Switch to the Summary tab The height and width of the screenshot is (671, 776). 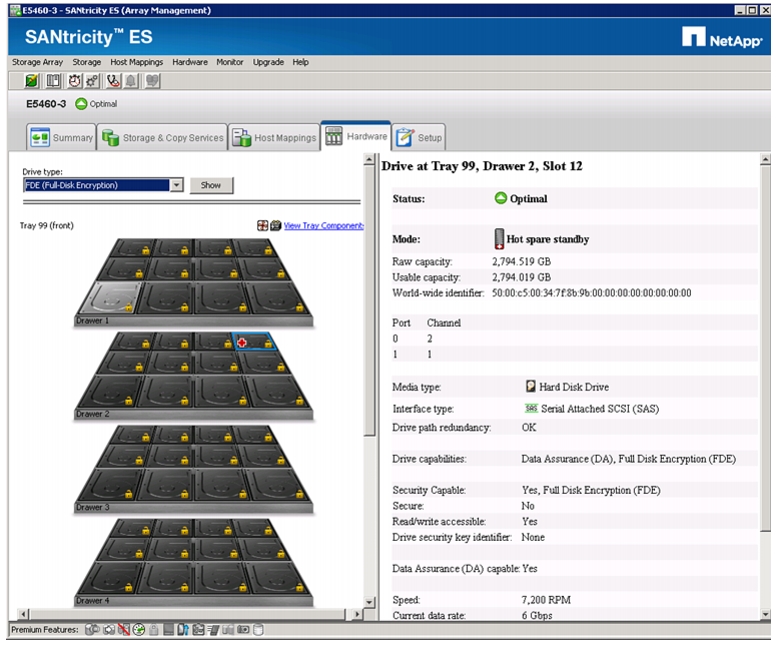61,138
